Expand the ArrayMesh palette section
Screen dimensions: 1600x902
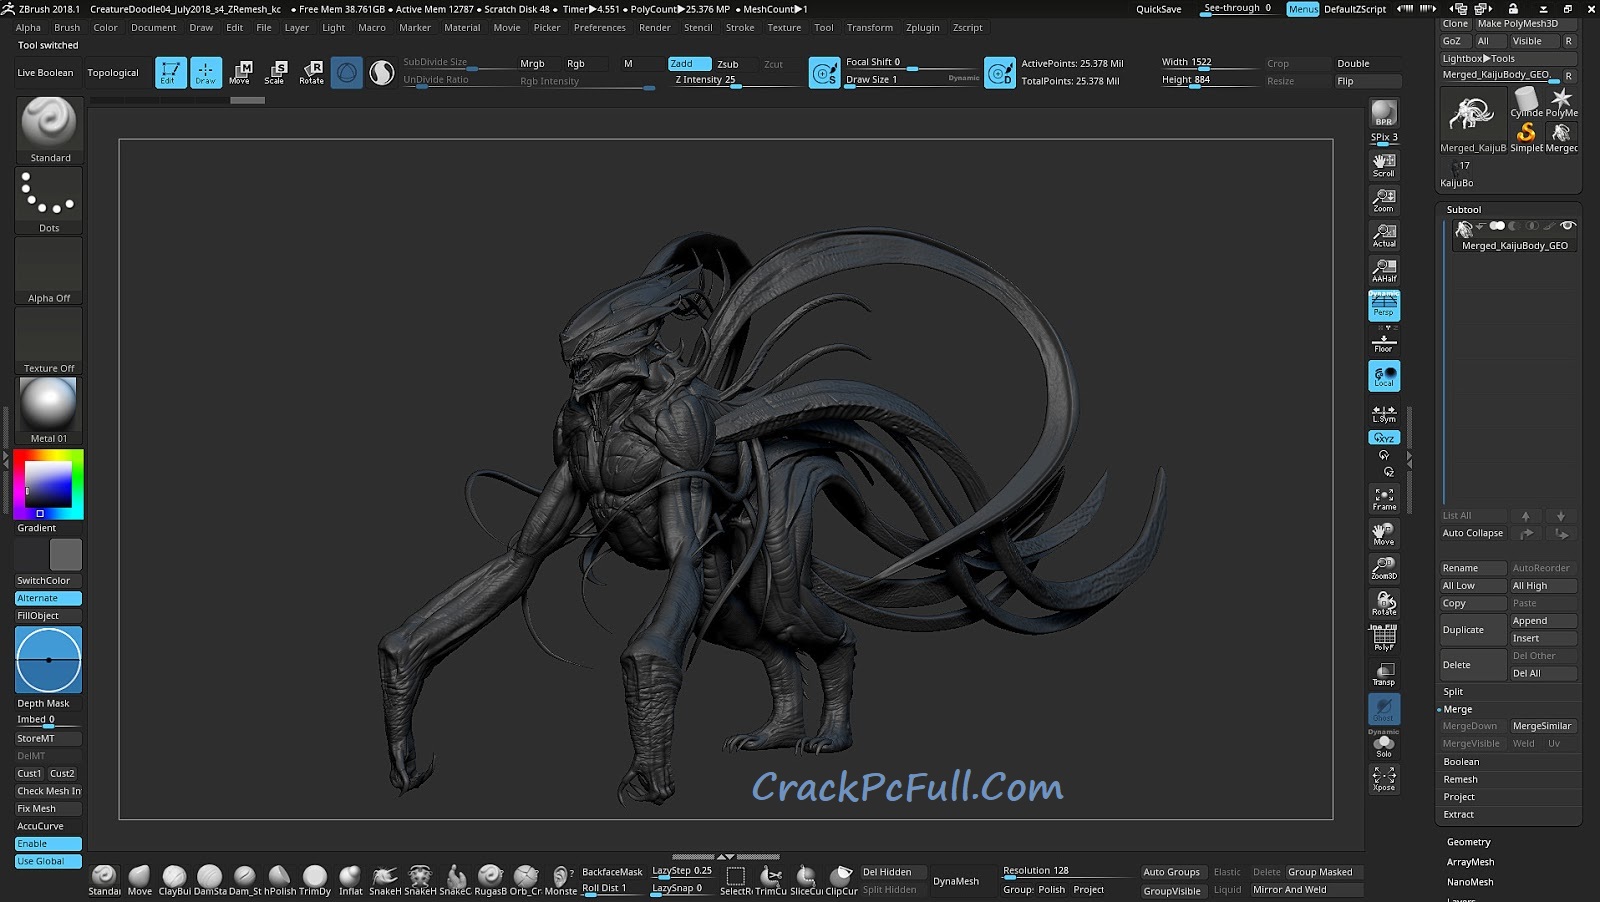tap(1470, 862)
